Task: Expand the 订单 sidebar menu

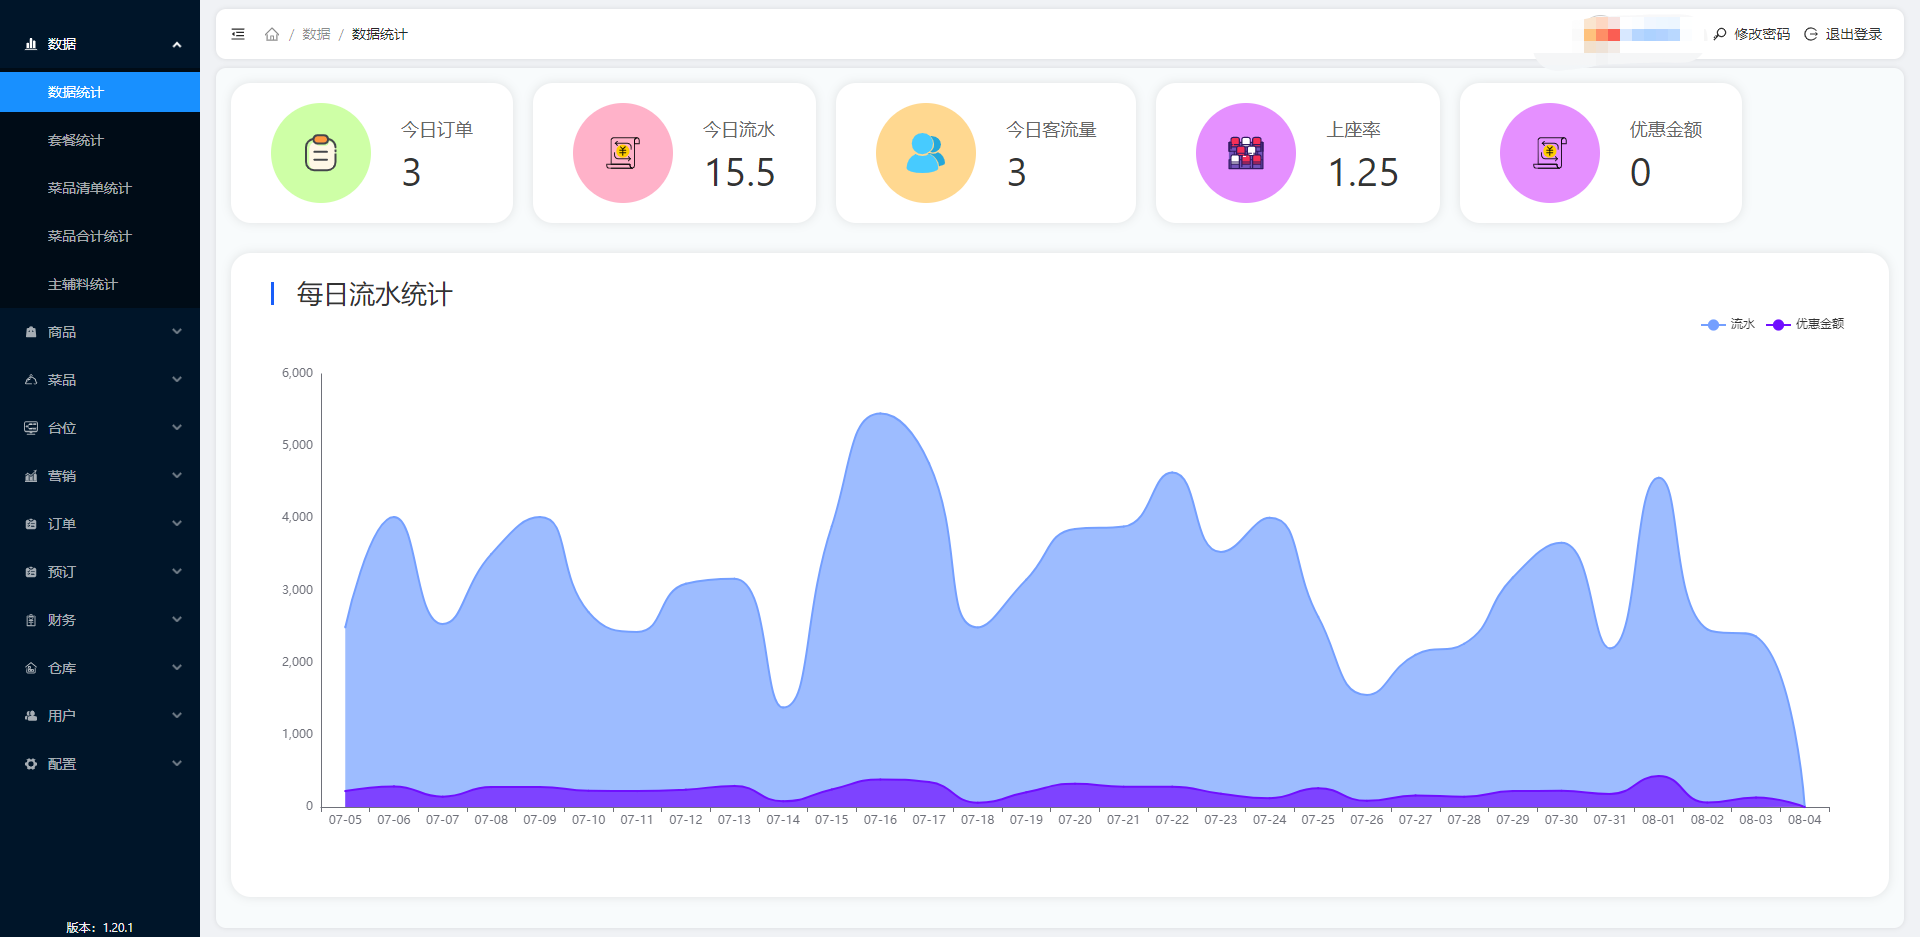Action: pyautogui.click(x=100, y=524)
